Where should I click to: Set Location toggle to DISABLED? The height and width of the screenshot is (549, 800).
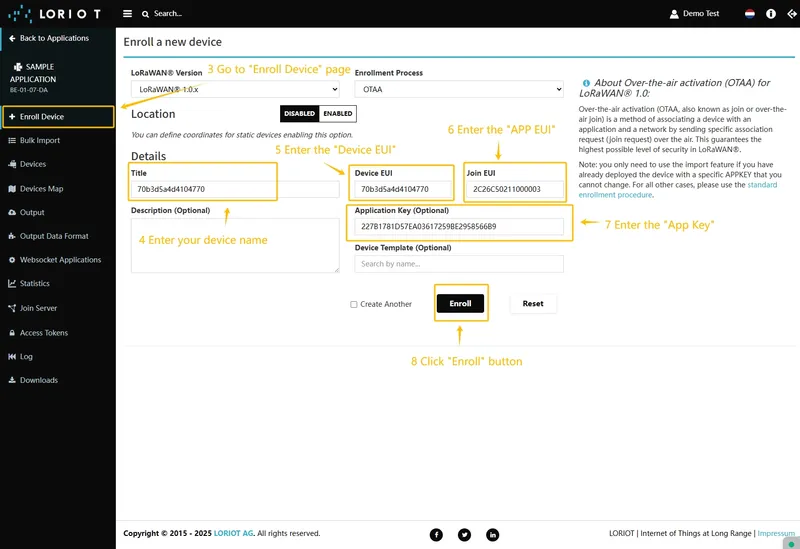[x=299, y=114]
